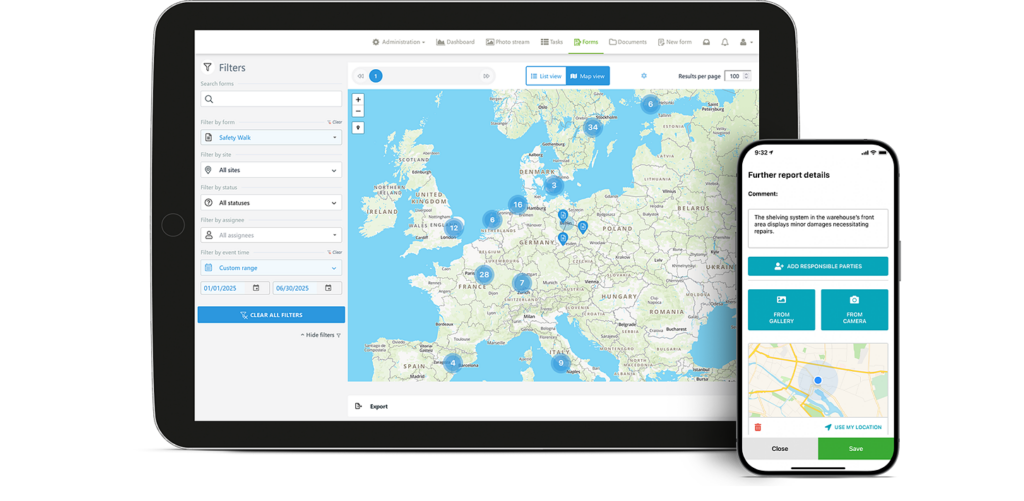Delete location with red trash icon

758,427
